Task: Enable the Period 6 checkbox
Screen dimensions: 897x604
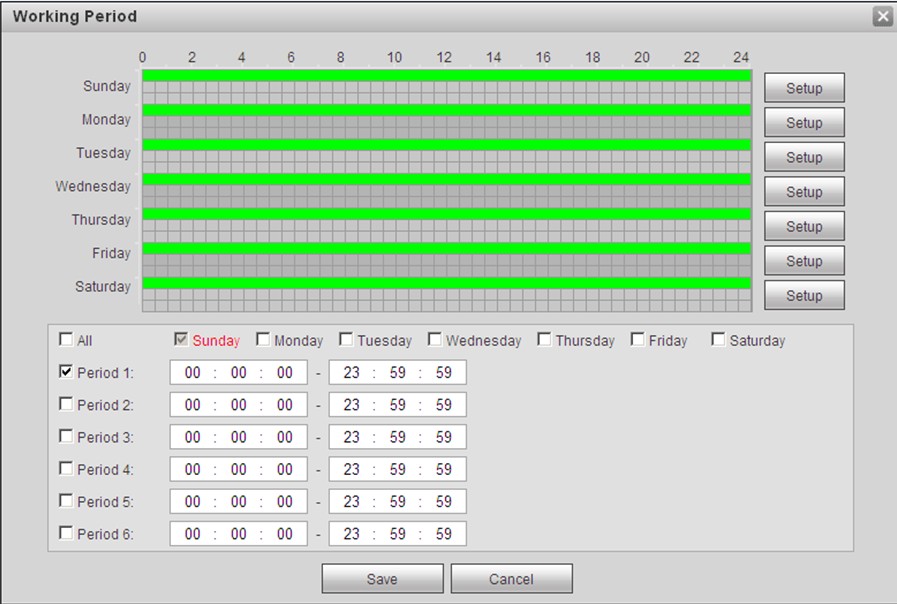Action: (66, 533)
